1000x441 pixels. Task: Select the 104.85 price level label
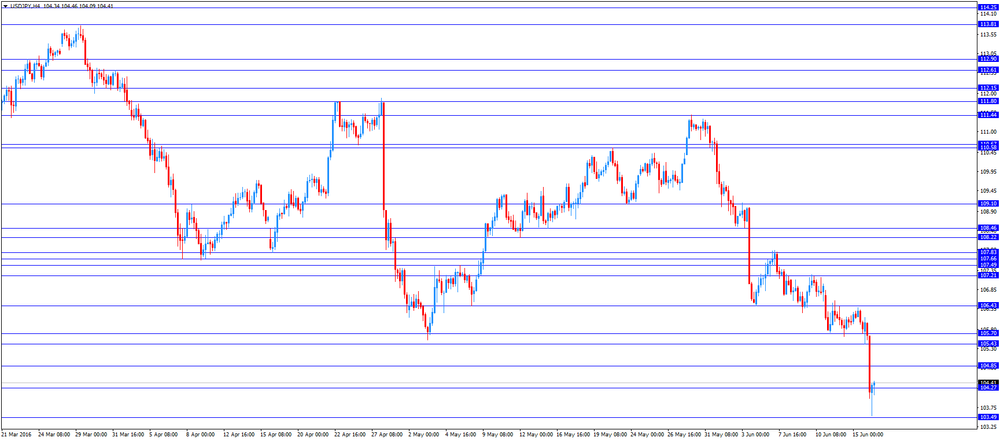[988, 366]
